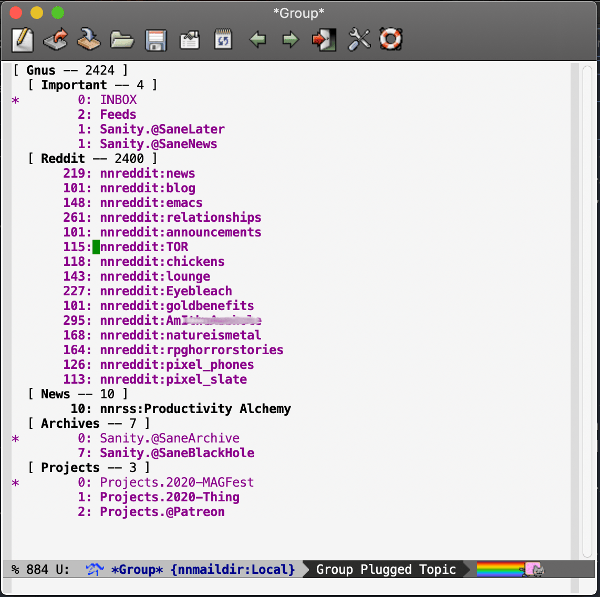Click the exit door icon
Screen dimensions: 600x597
click(x=324, y=40)
